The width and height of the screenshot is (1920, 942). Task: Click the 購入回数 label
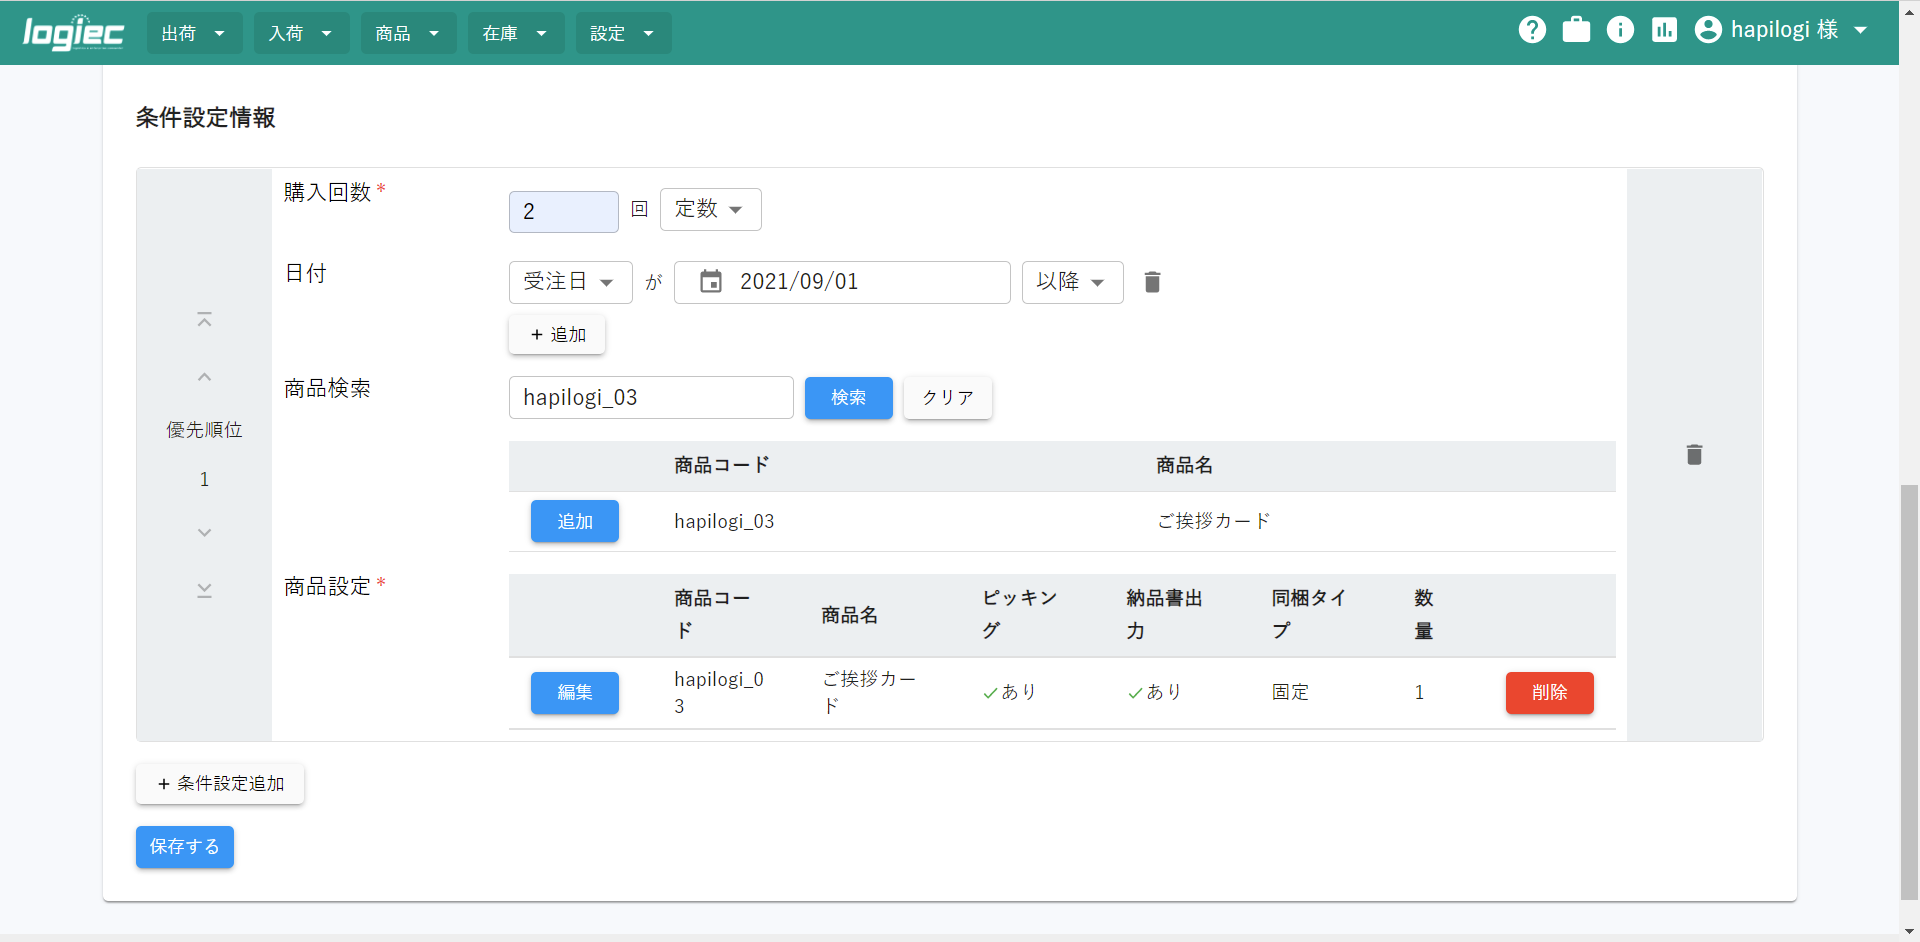click(327, 192)
